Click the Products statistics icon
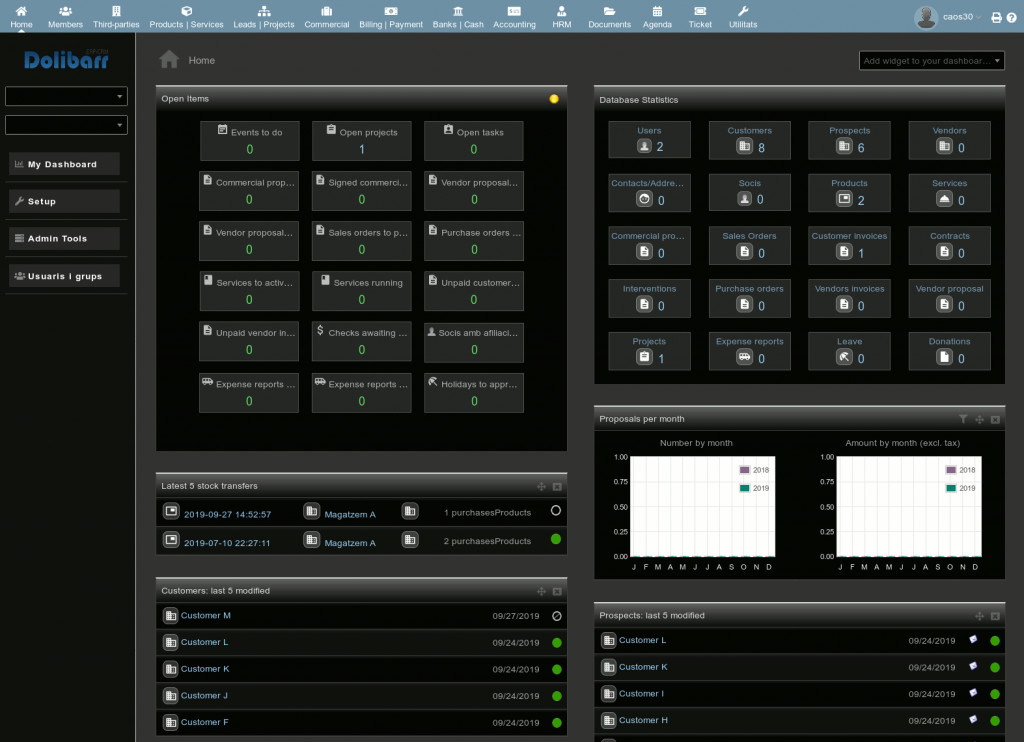The width and height of the screenshot is (1024, 742). tap(844, 199)
